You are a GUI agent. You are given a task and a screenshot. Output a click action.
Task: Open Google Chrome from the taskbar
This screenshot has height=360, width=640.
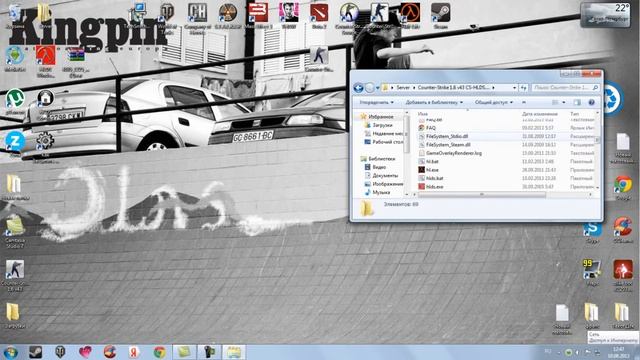point(159,352)
